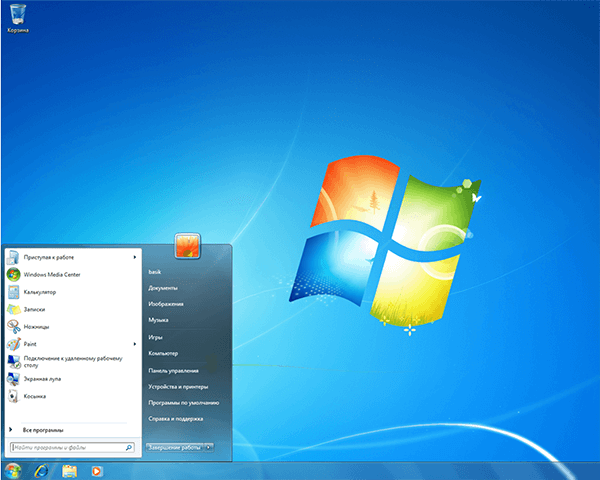This screenshot has height=480, width=600.
Task: Open the basik user folder
Action: [155, 272]
